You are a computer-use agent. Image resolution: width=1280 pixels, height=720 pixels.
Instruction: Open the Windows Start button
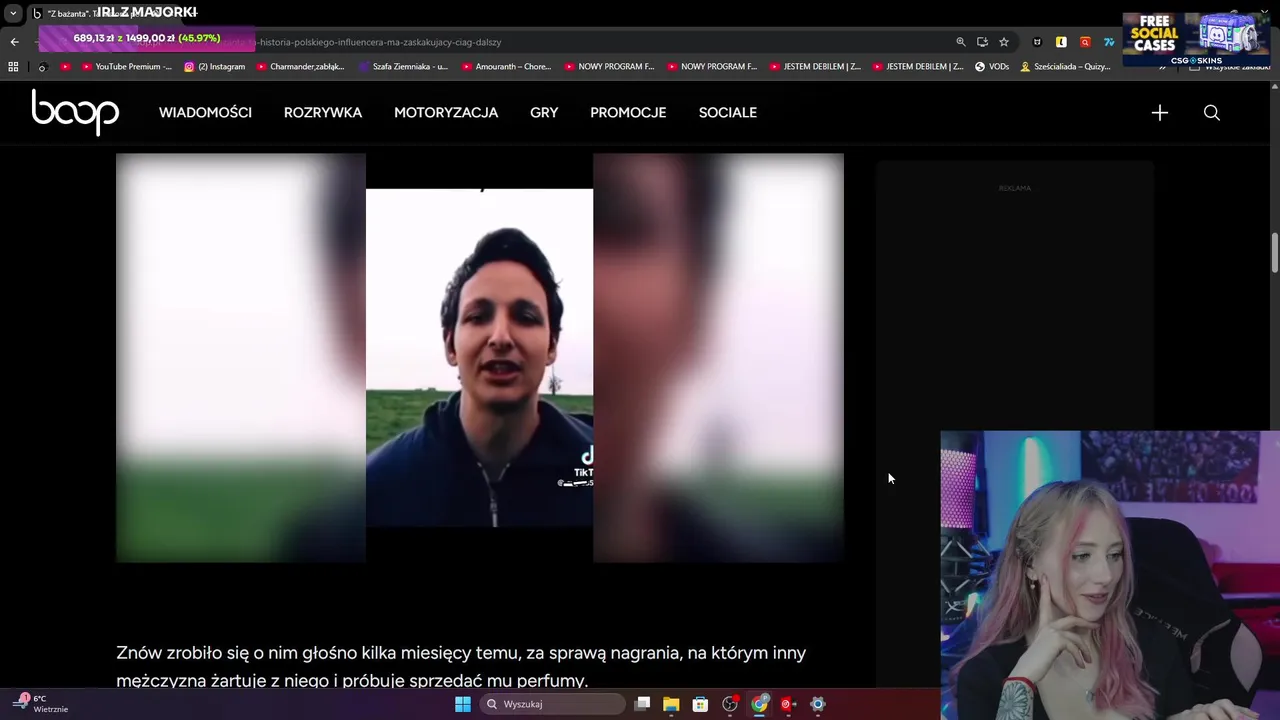coord(463,704)
